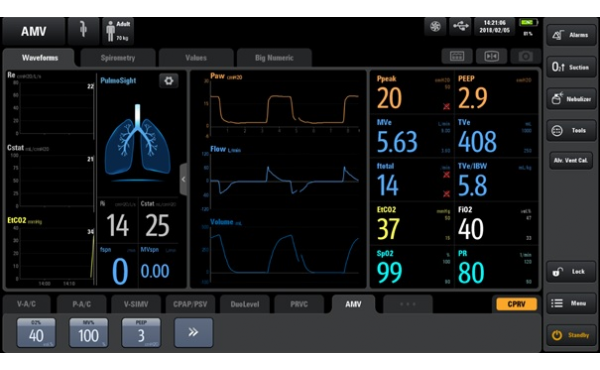Open the Tools menu
600x370 pixels.
click(x=571, y=131)
